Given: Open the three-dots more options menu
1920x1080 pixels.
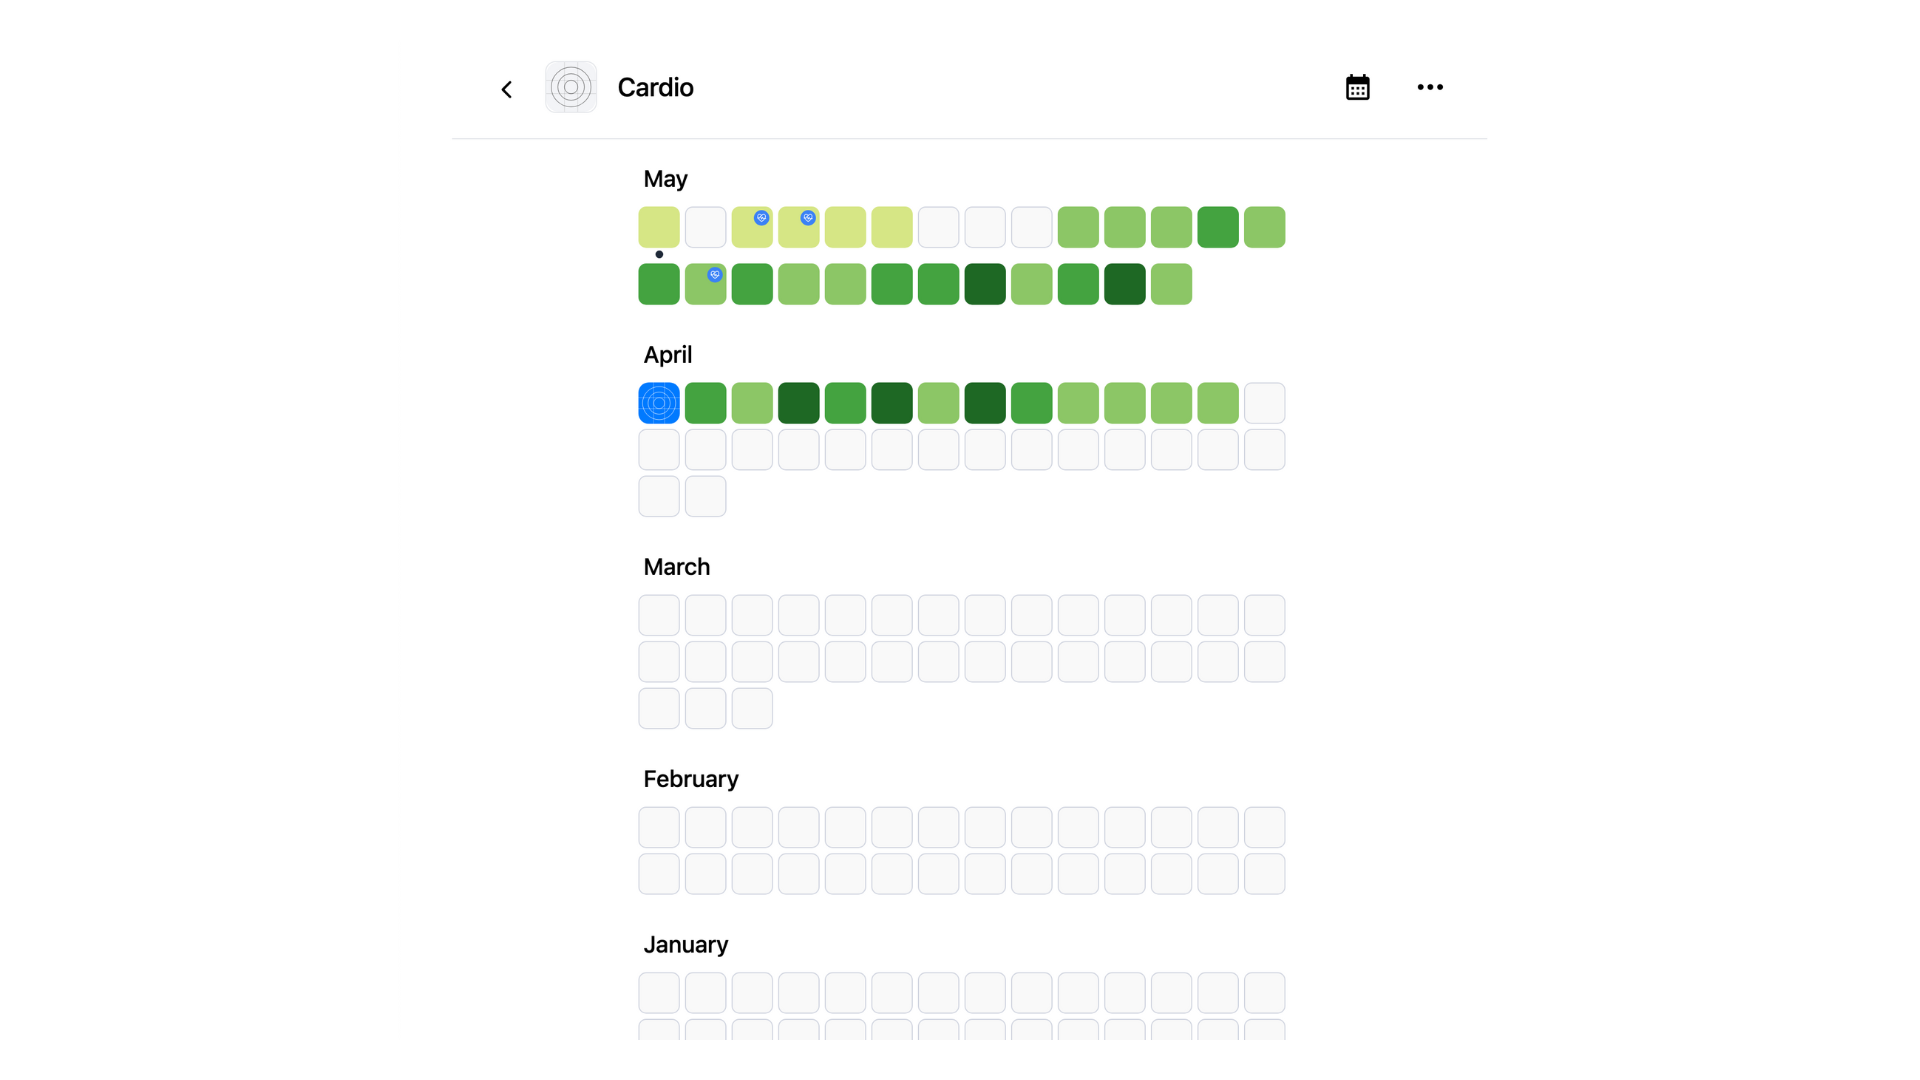Looking at the screenshot, I should (x=1430, y=87).
